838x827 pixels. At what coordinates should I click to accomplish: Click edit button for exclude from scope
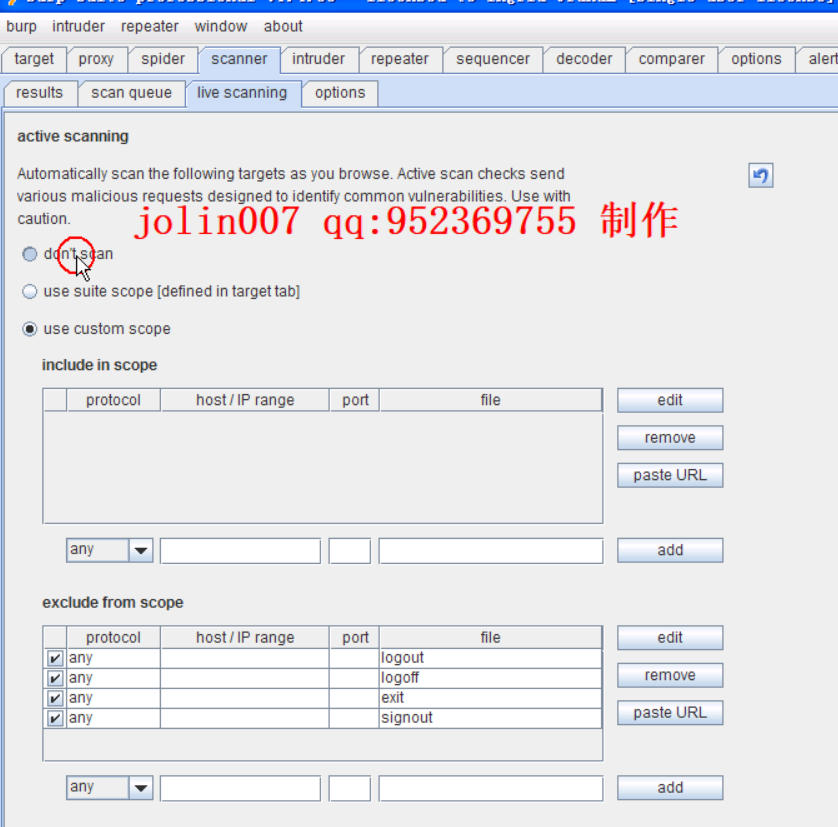click(x=670, y=638)
